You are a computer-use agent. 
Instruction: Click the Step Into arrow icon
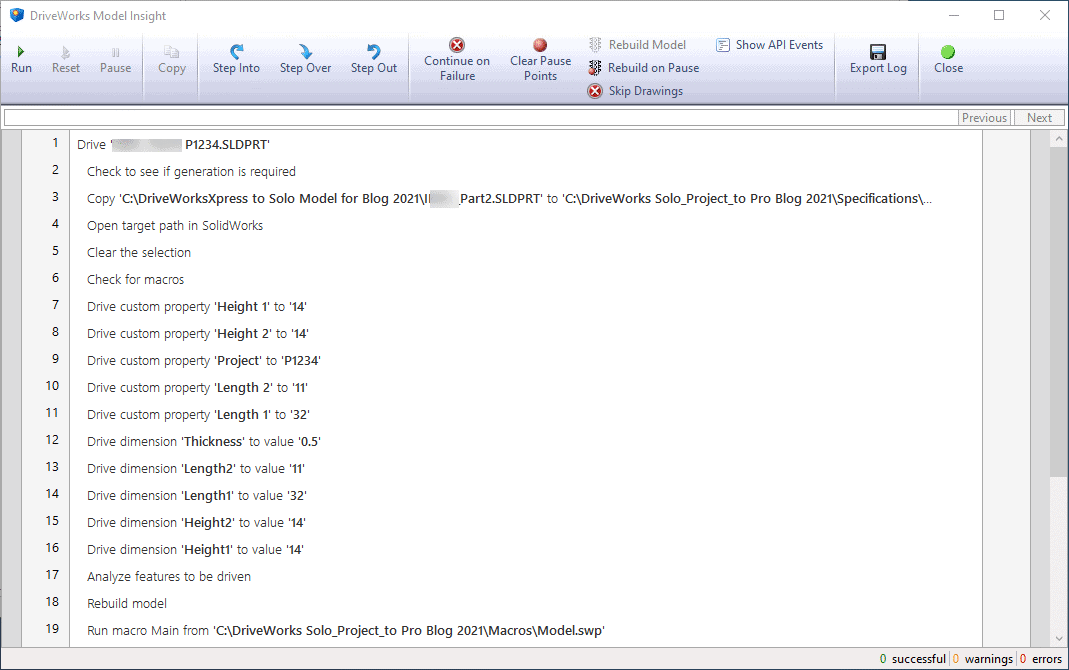[236, 52]
